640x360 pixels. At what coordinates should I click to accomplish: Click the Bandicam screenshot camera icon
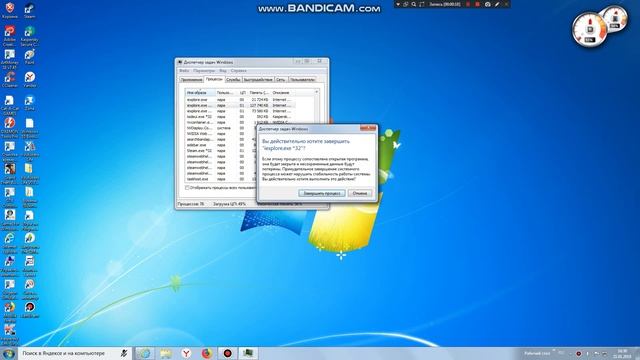click(x=487, y=4)
